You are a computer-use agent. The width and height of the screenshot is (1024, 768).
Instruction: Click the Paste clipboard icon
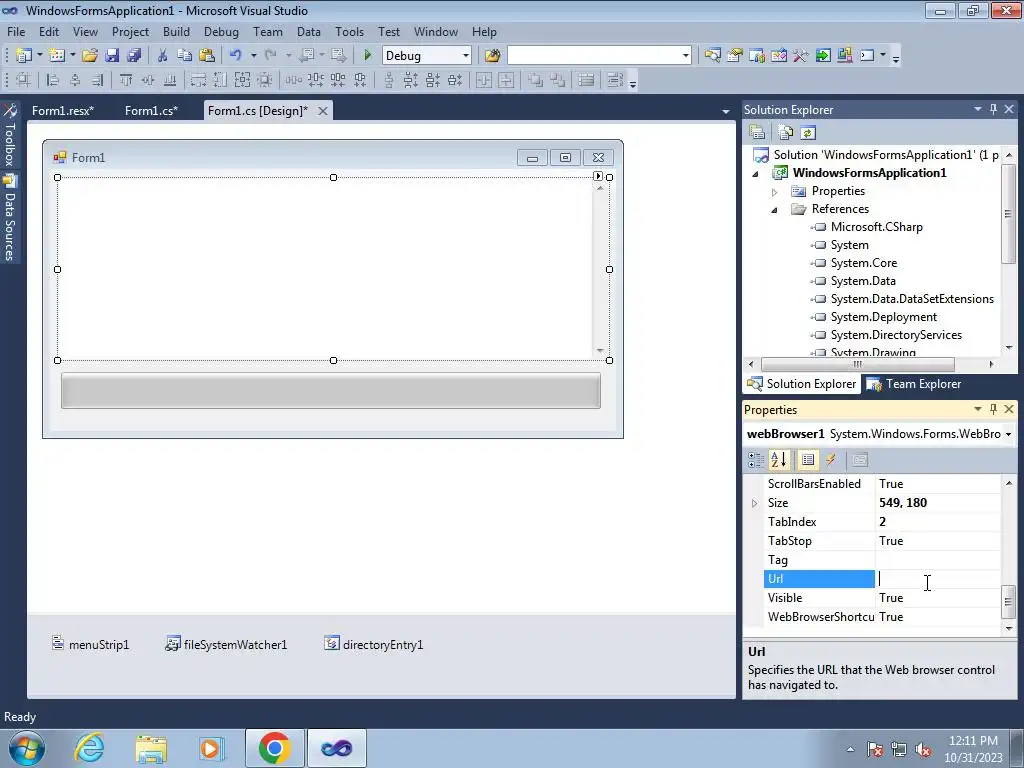(207, 56)
